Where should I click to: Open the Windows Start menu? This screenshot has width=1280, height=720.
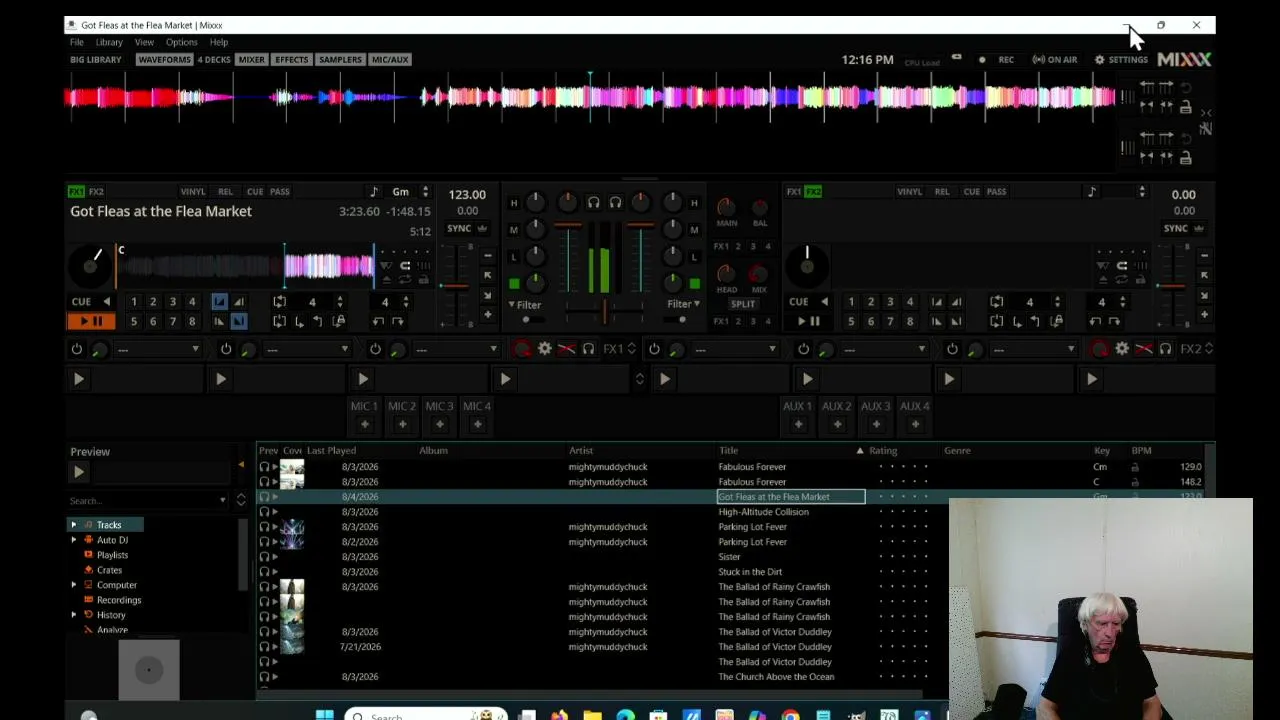pyautogui.click(x=324, y=715)
